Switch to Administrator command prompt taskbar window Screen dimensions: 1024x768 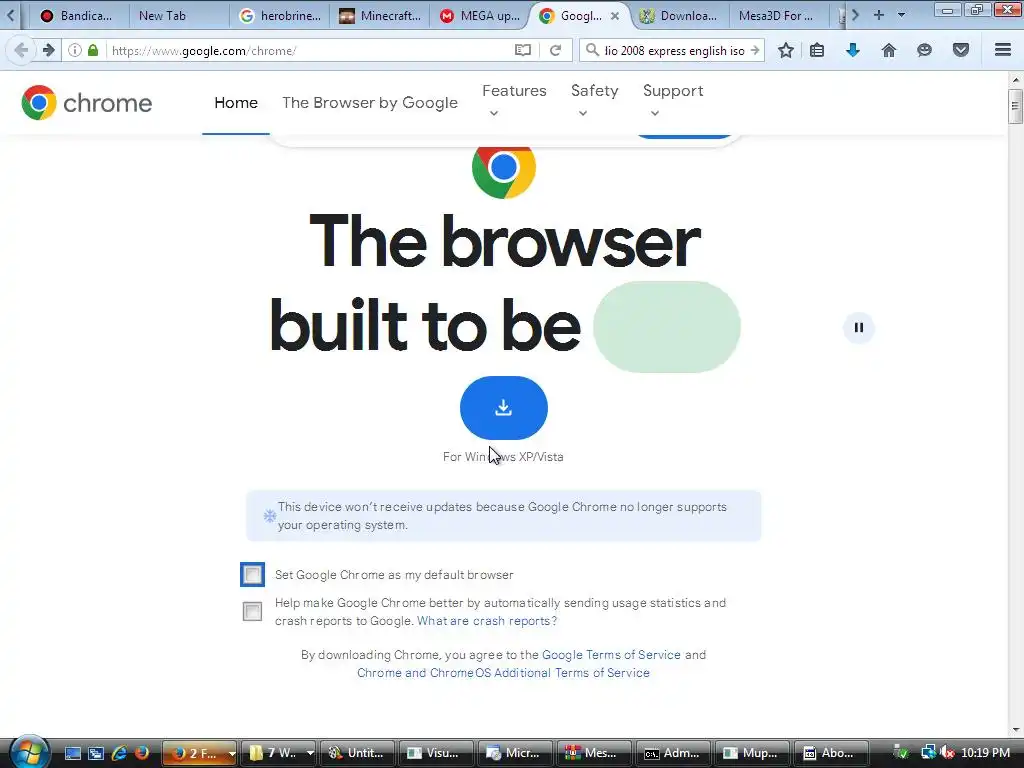click(673, 753)
